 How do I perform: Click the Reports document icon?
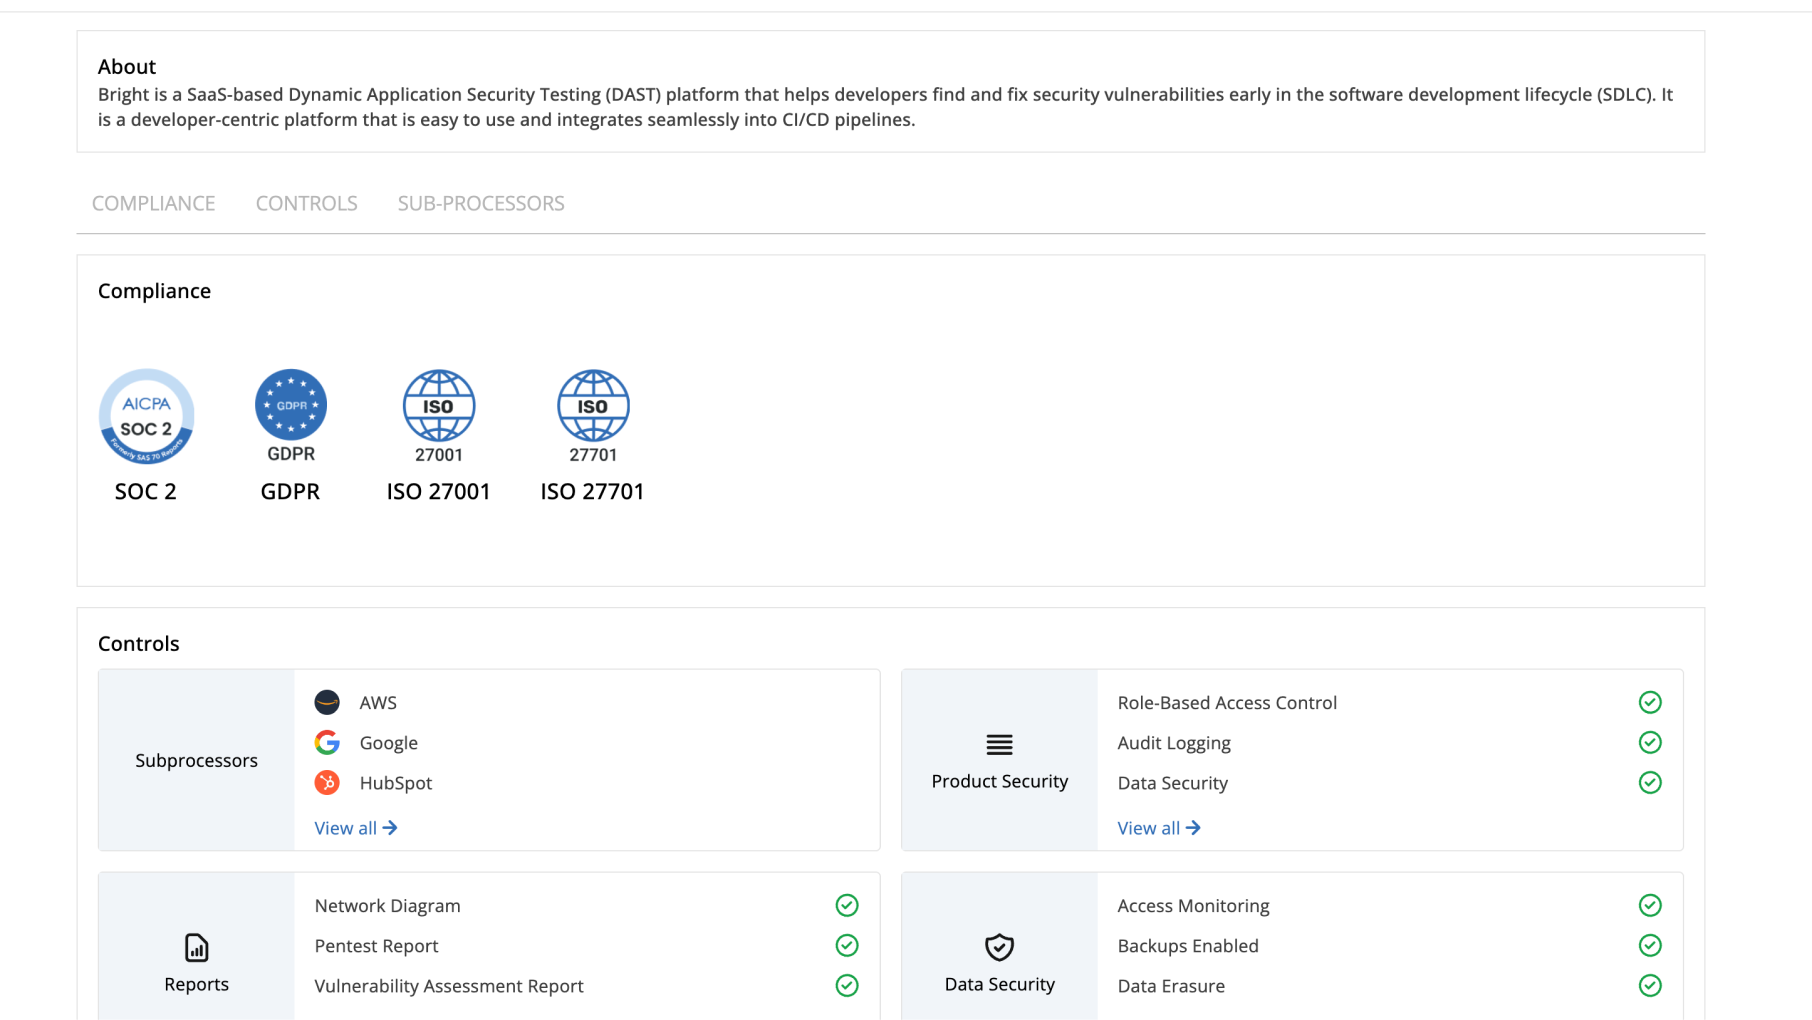click(196, 947)
